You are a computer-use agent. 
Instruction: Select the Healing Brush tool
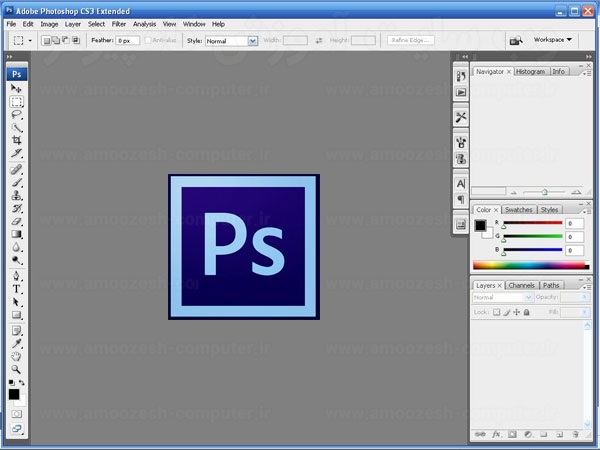[x=16, y=169]
